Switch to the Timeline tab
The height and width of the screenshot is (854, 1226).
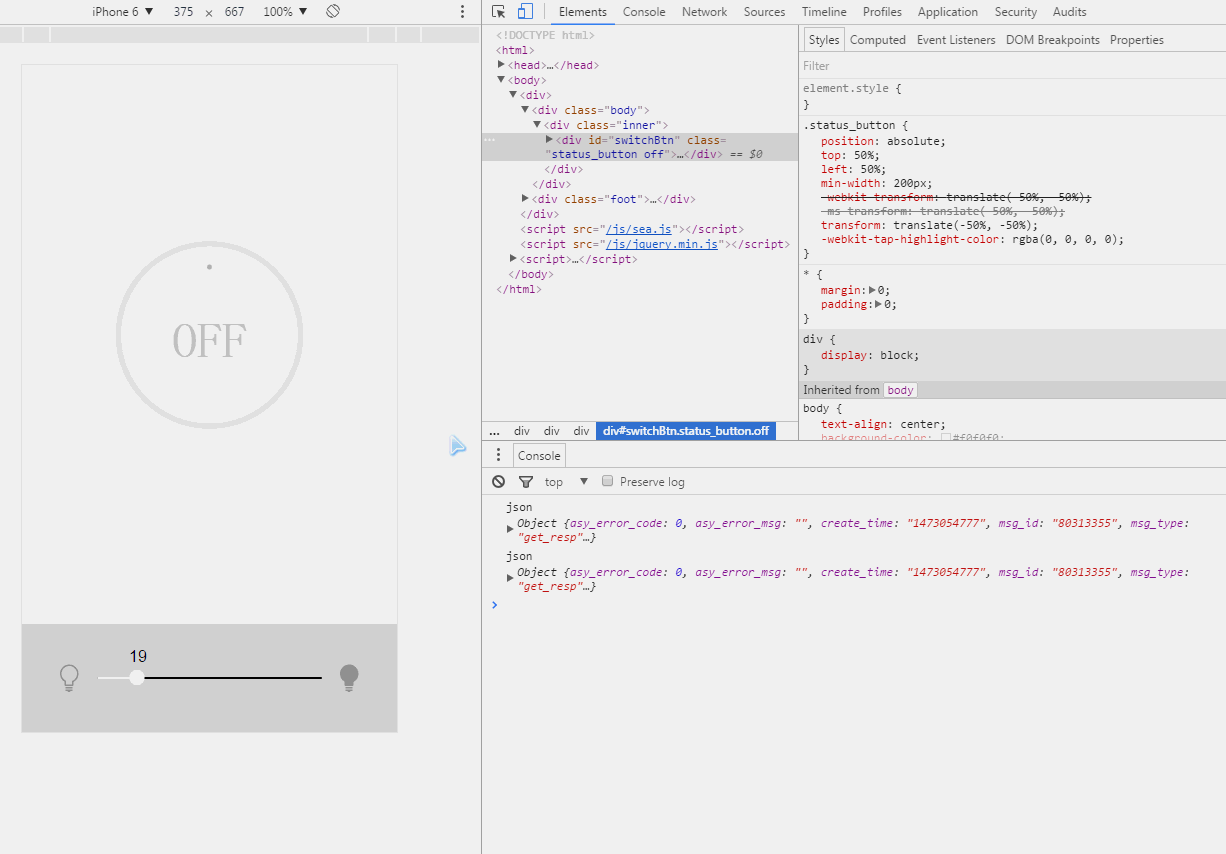pyautogui.click(x=824, y=12)
